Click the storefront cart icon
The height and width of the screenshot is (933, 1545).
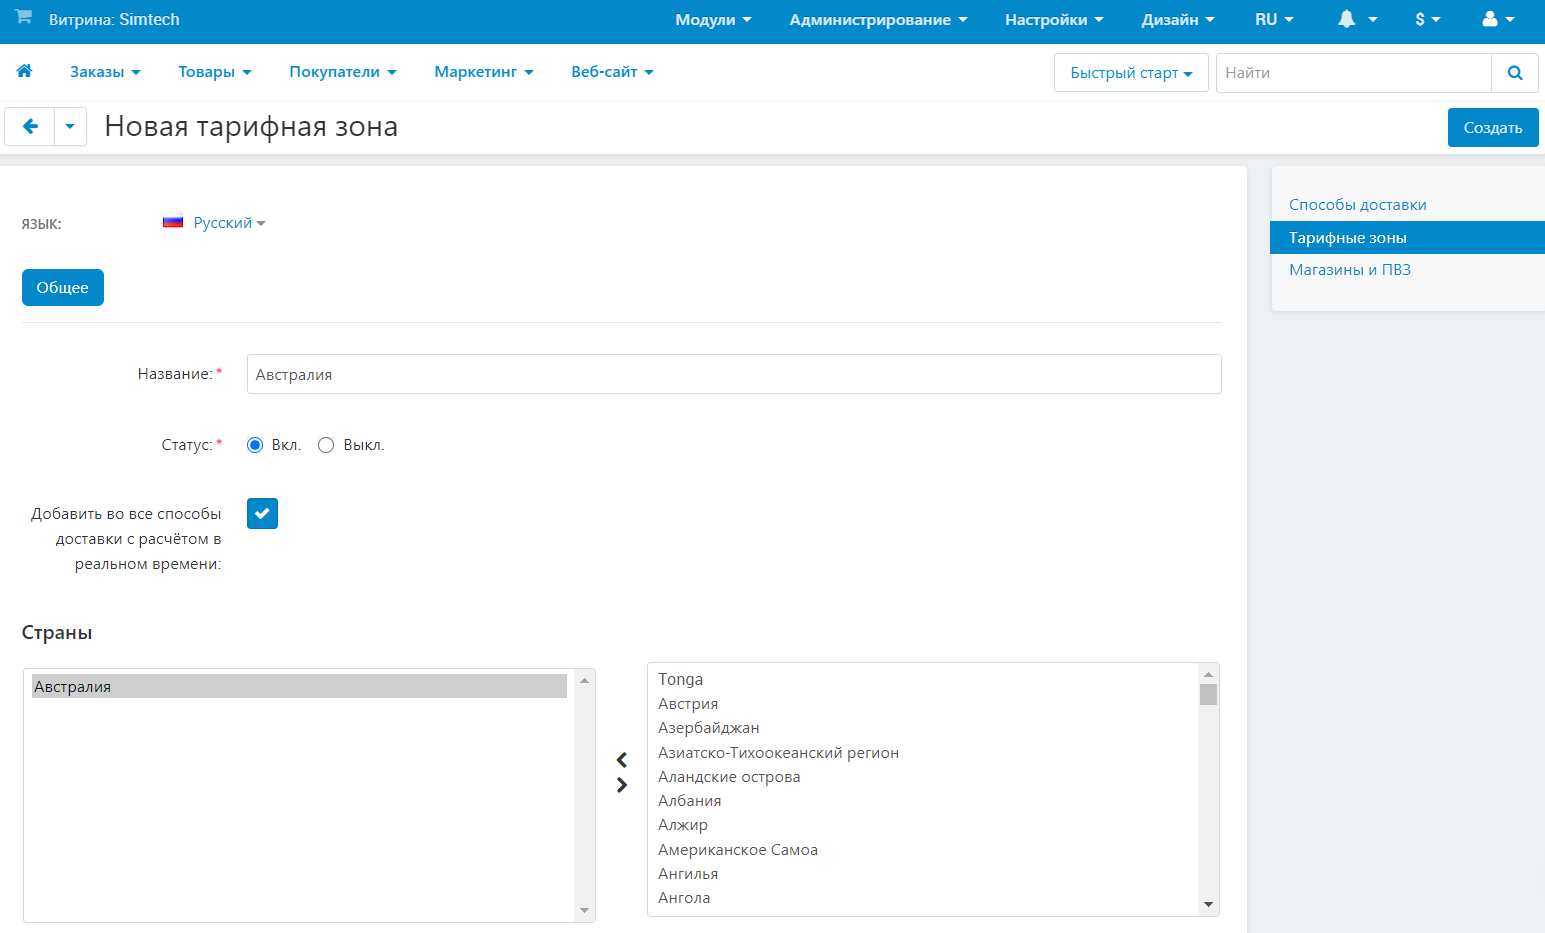click(24, 18)
